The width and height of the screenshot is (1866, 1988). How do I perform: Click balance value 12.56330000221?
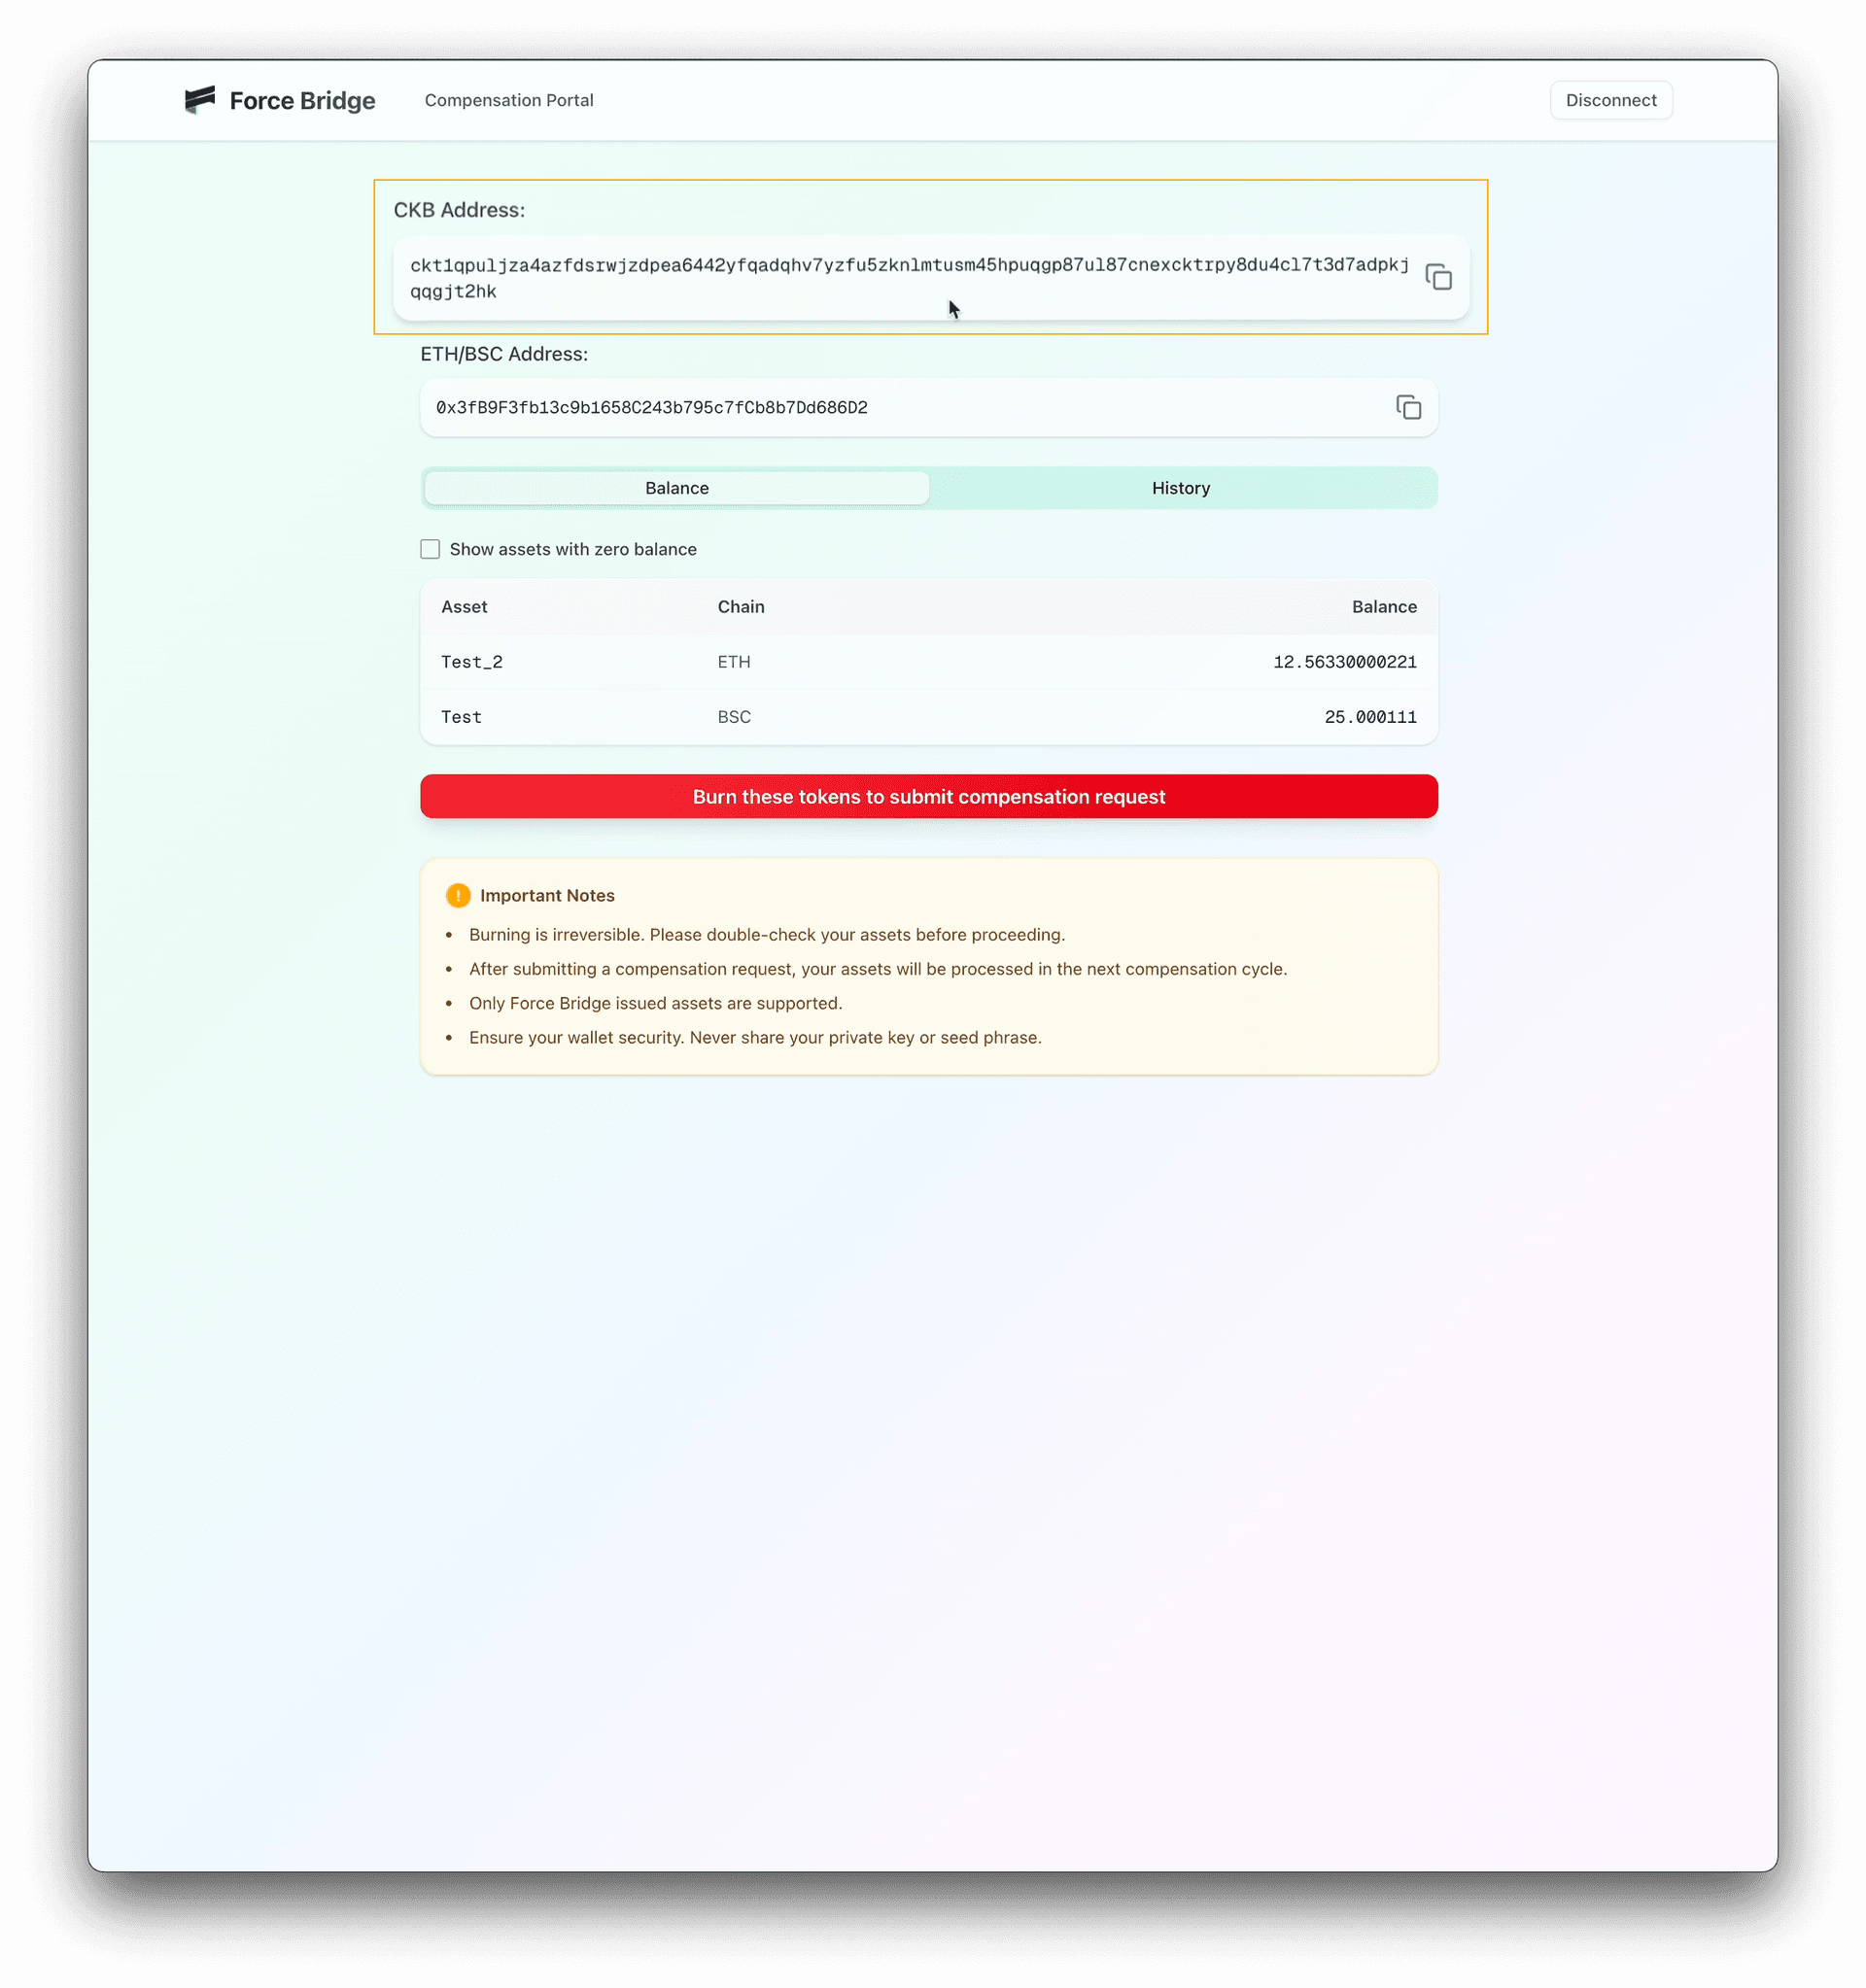[x=1344, y=662]
